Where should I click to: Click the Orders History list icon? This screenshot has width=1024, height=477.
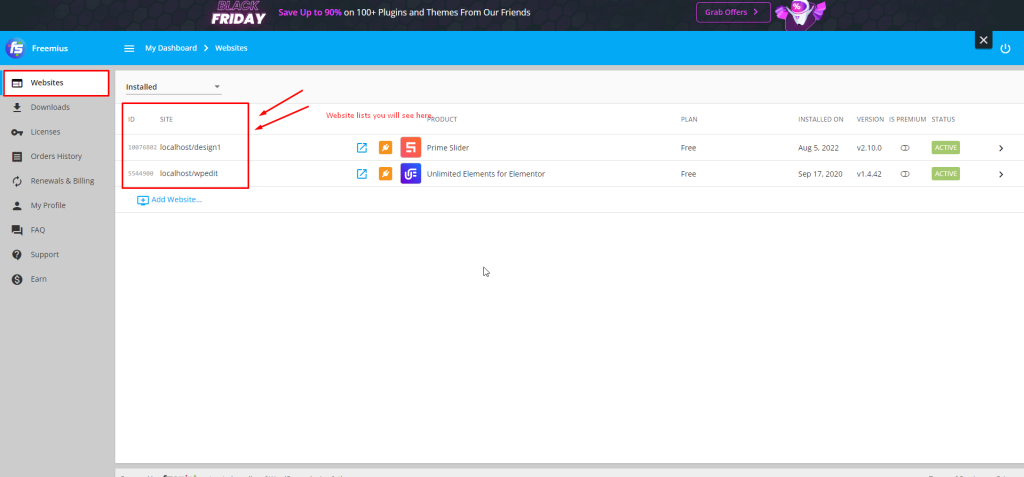click(x=18, y=157)
